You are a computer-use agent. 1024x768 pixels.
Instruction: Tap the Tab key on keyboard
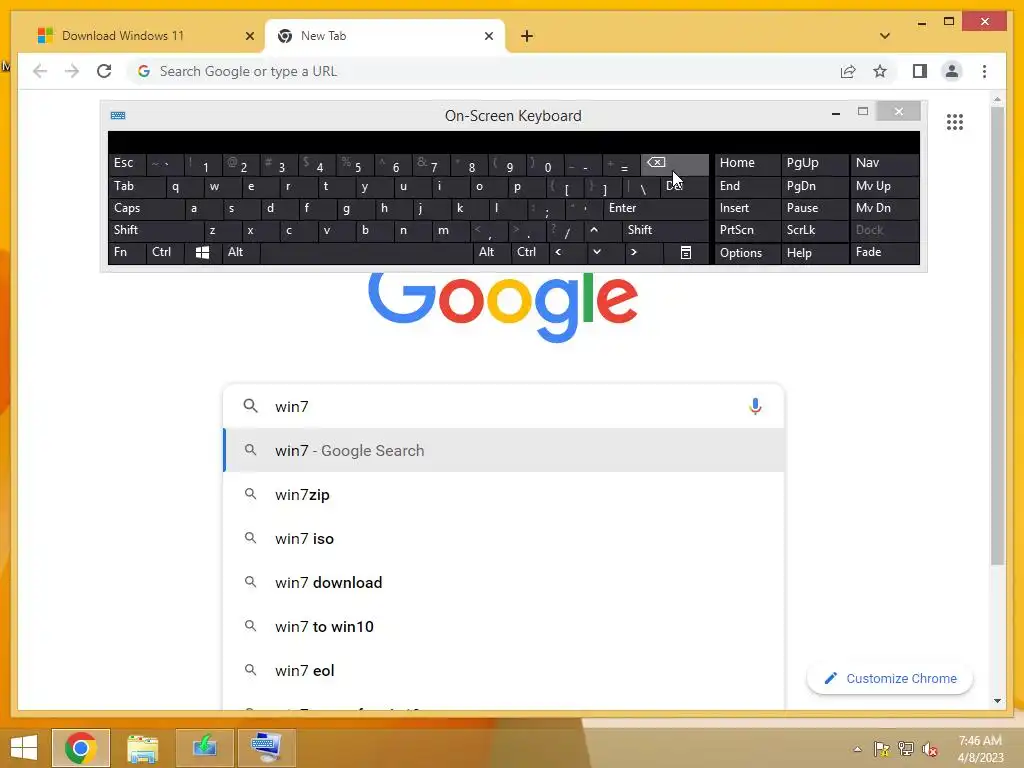[136, 186]
